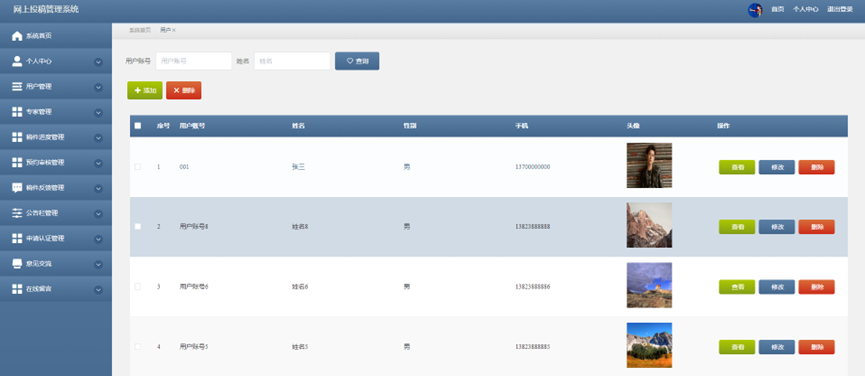
Task: Click the green 添加 add button
Action: (x=145, y=90)
